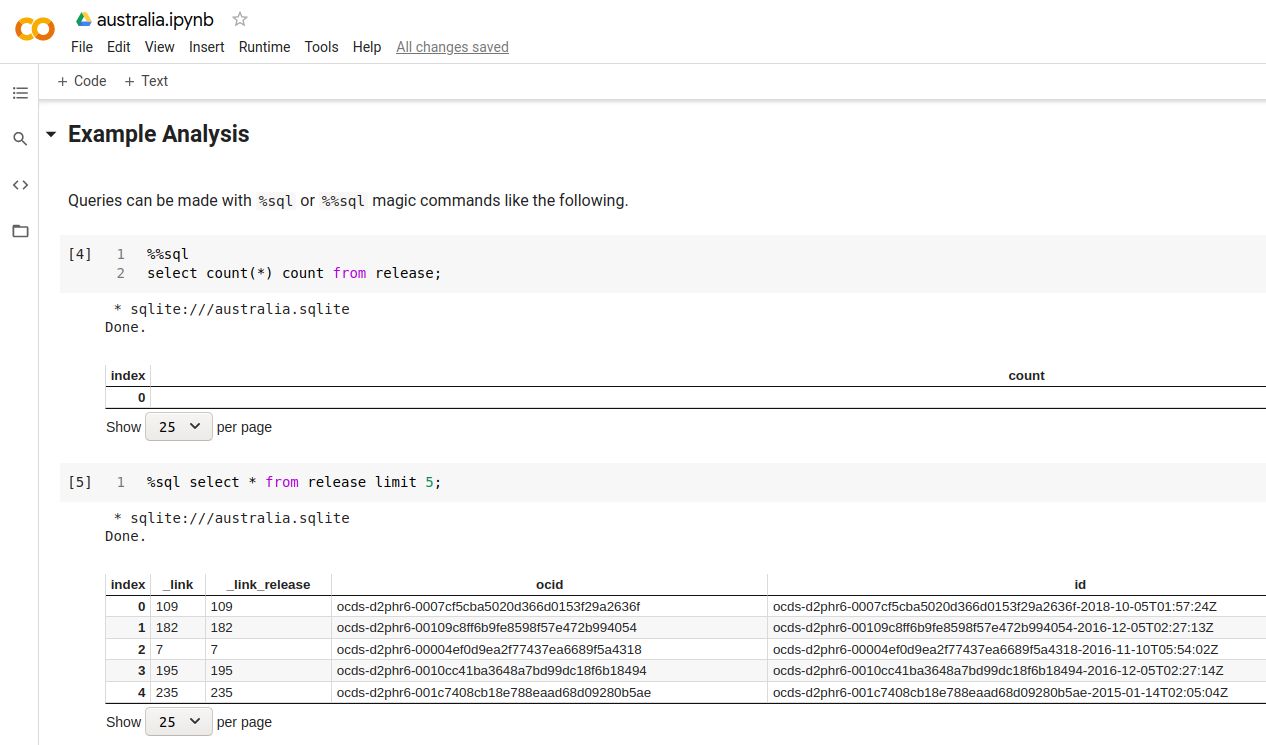Open the Insert menu
Viewport: 1266px width, 745px height.
pyautogui.click(x=206, y=47)
